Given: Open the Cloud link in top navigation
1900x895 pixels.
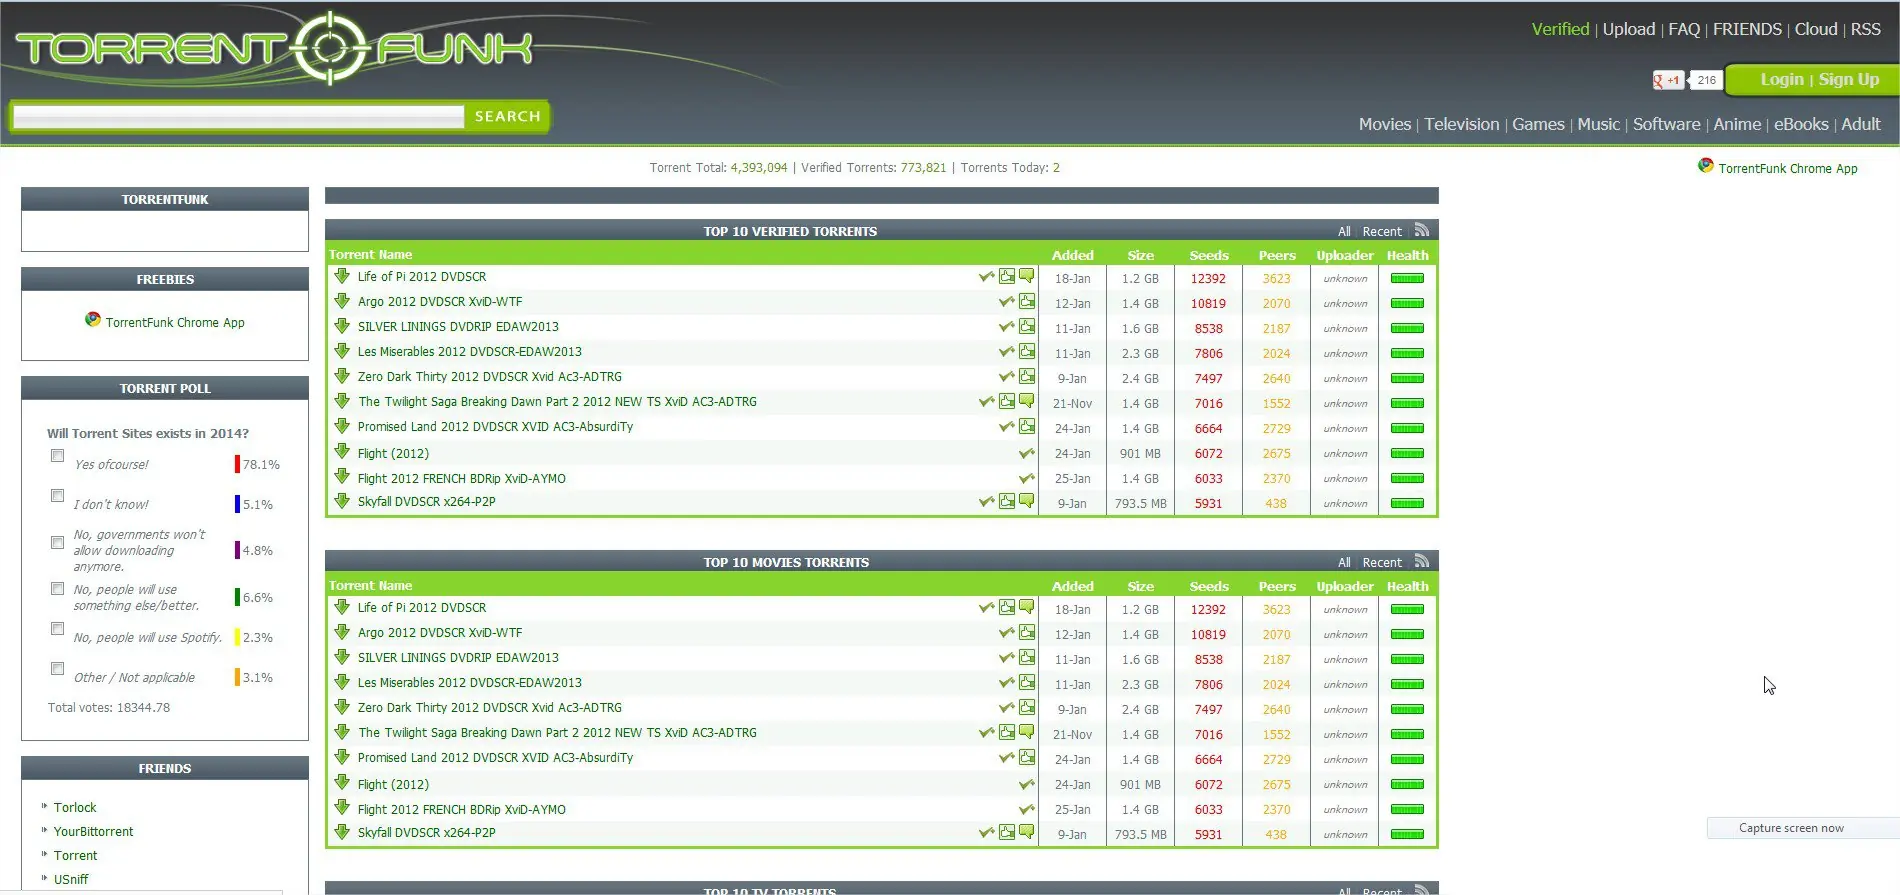Looking at the screenshot, I should [x=1816, y=29].
